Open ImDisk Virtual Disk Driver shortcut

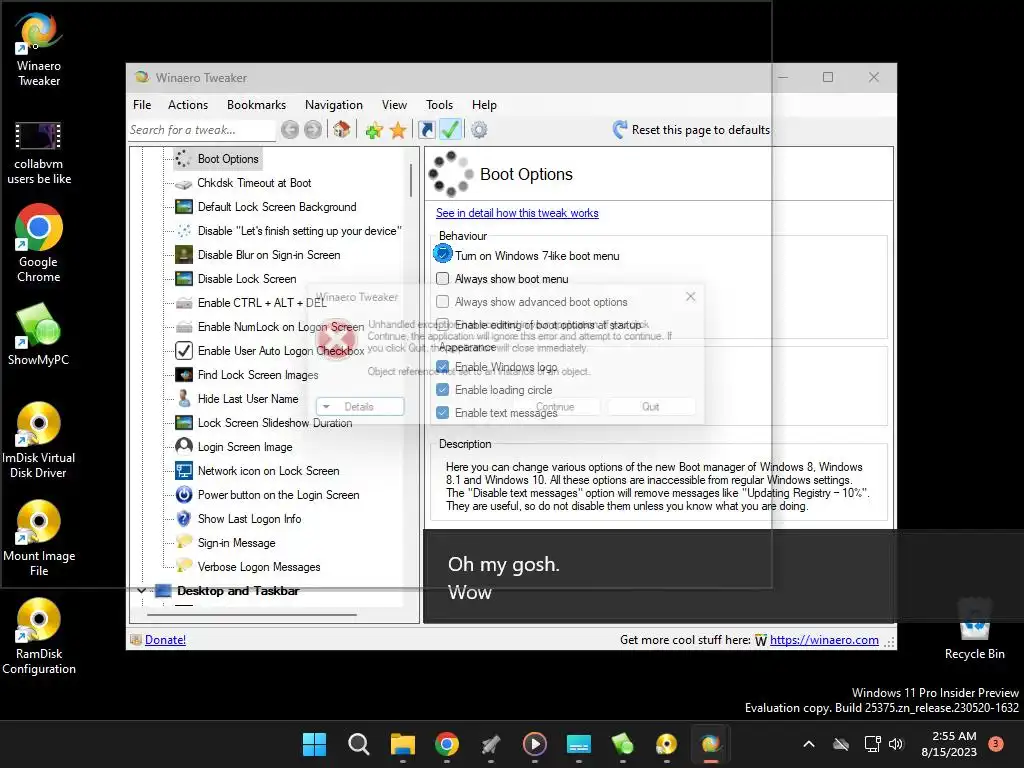point(39,440)
